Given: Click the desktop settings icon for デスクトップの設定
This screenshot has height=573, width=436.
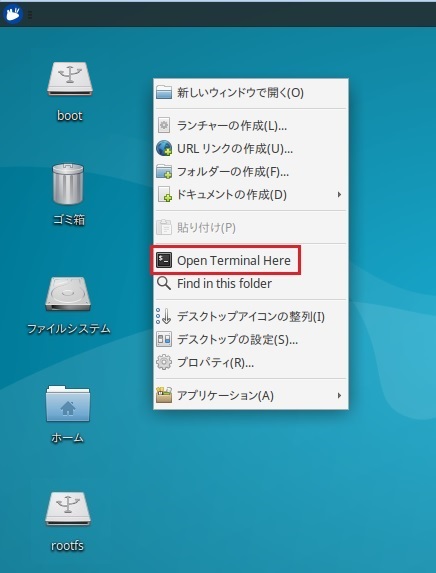Looking at the screenshot, I should (164, 339).
